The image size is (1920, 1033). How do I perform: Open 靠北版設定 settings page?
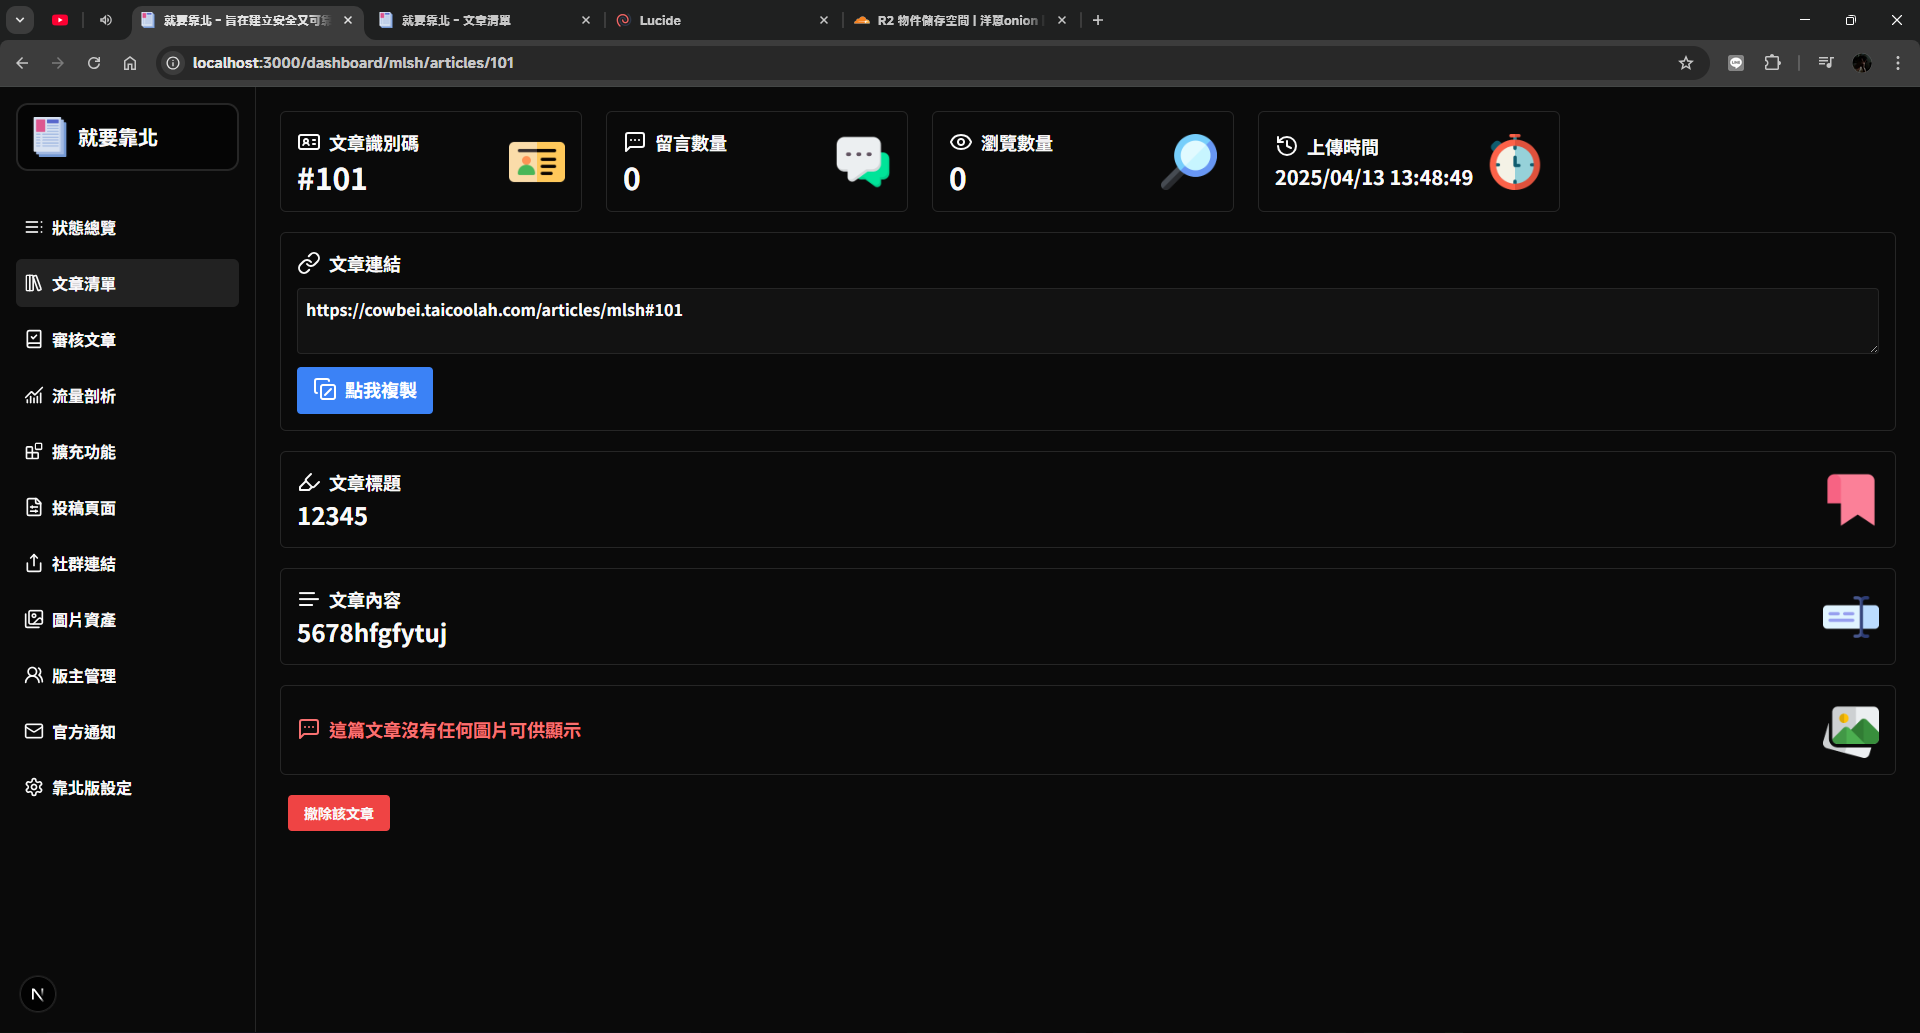pos(91,788)
